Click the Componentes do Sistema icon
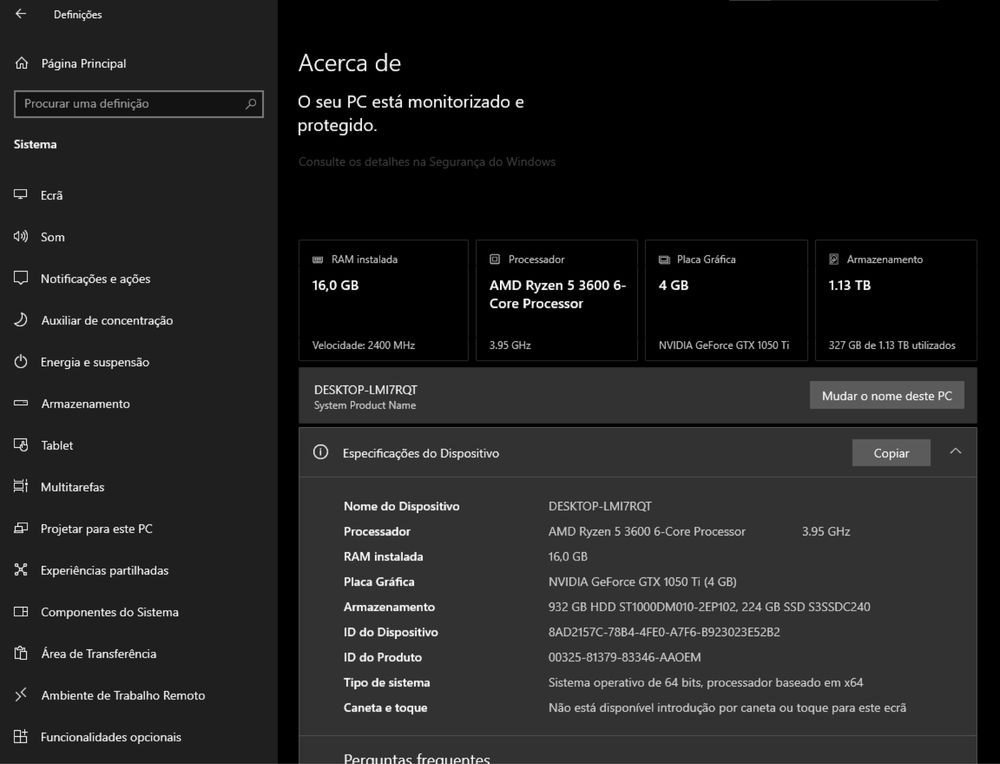 tap(20, 612)
